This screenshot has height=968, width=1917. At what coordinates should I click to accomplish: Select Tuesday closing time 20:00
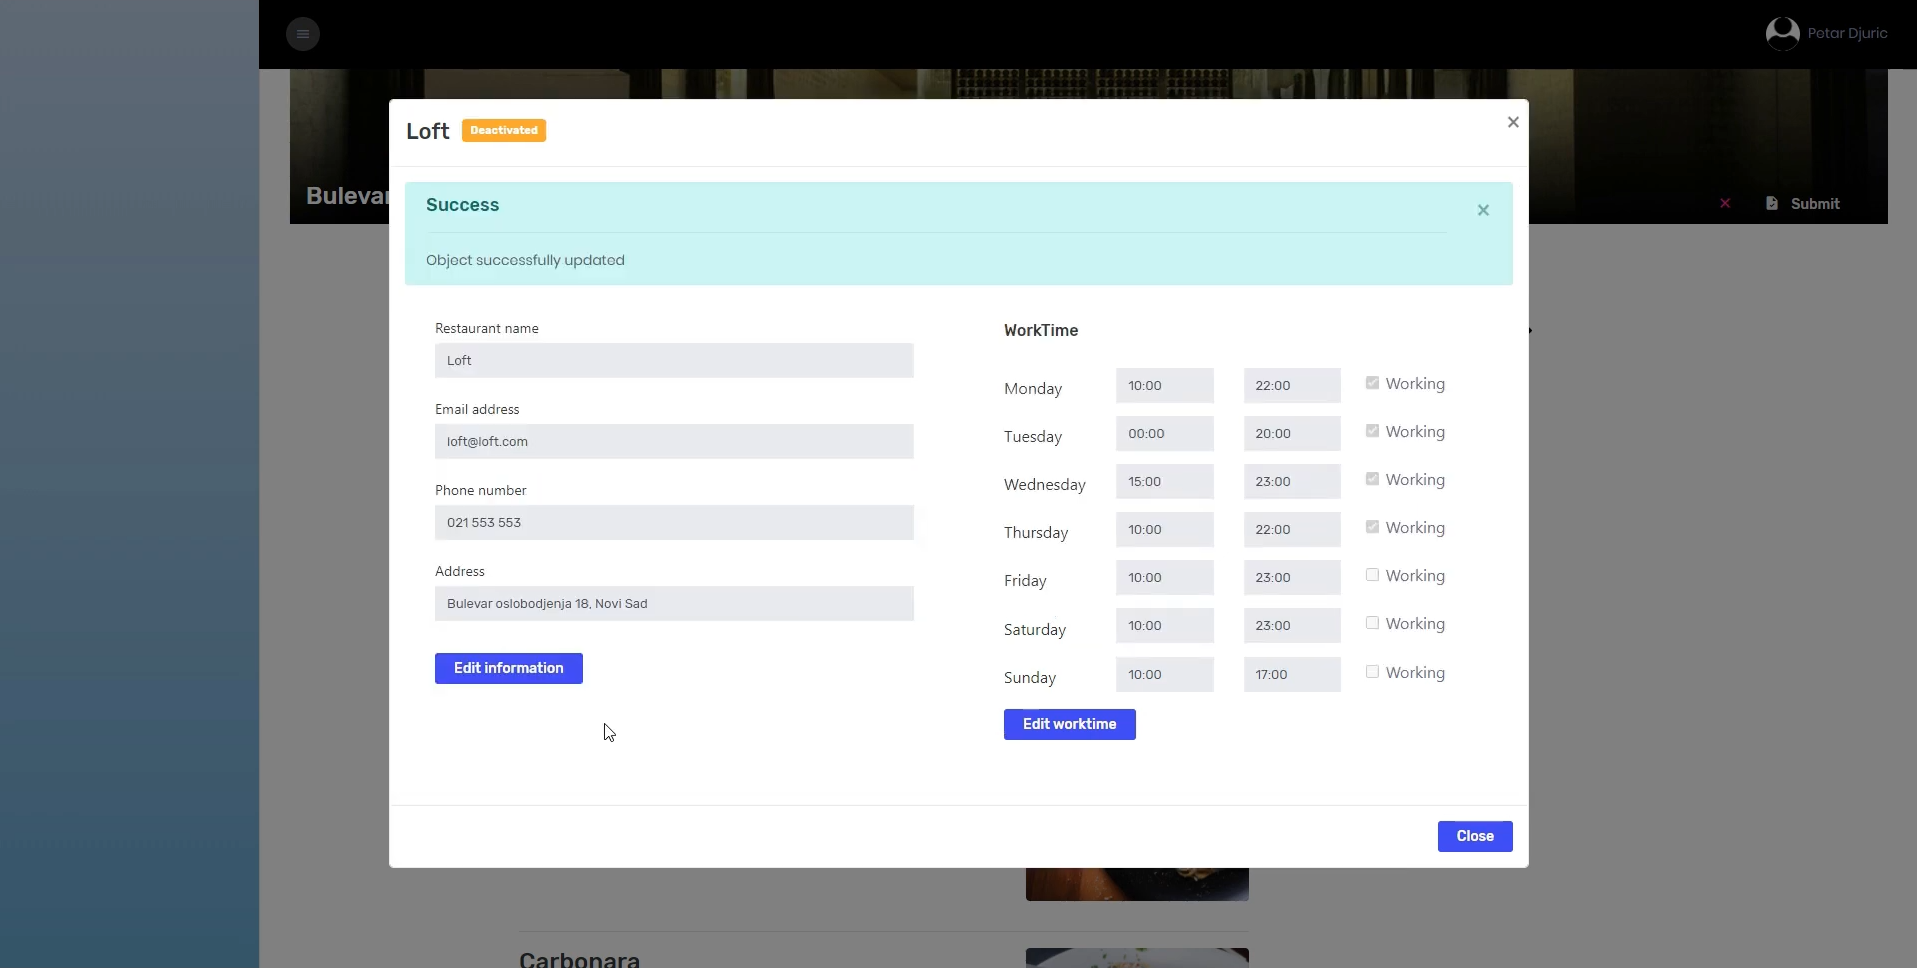1292,433
